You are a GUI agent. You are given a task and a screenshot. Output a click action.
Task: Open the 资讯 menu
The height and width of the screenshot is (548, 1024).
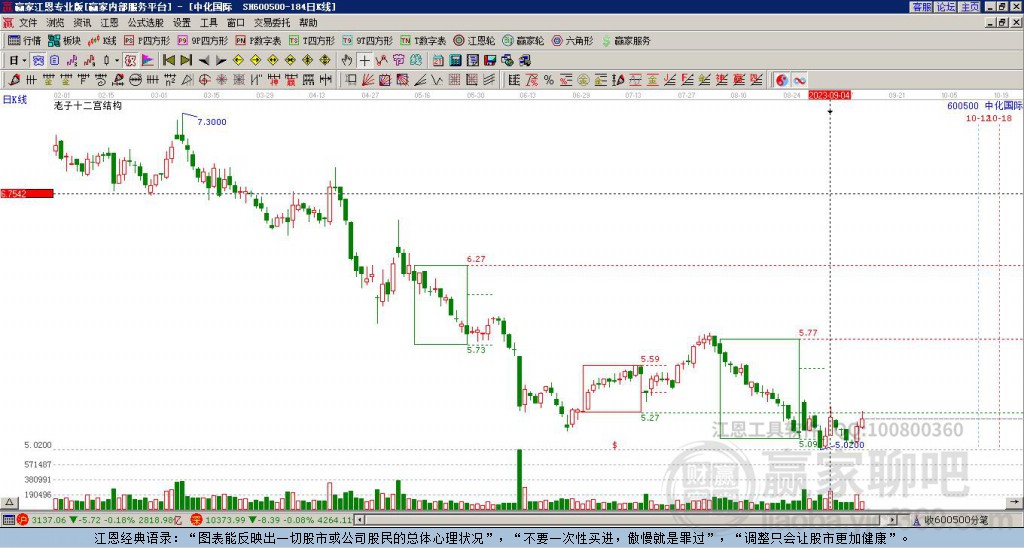click(x=82, y=23)
